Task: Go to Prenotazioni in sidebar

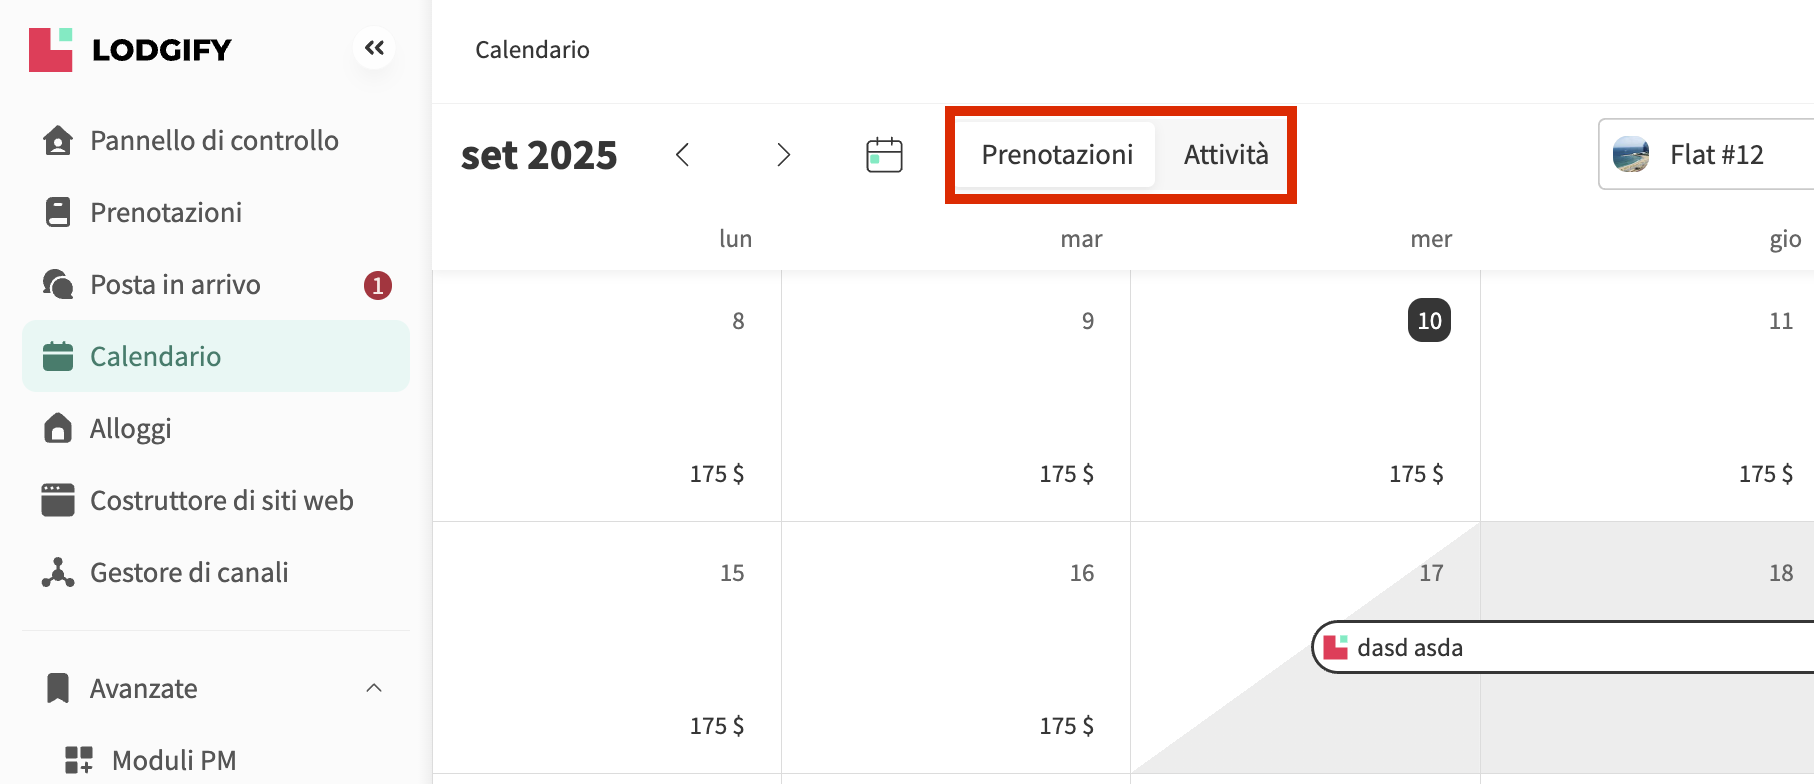Action: tap(166, 213)
